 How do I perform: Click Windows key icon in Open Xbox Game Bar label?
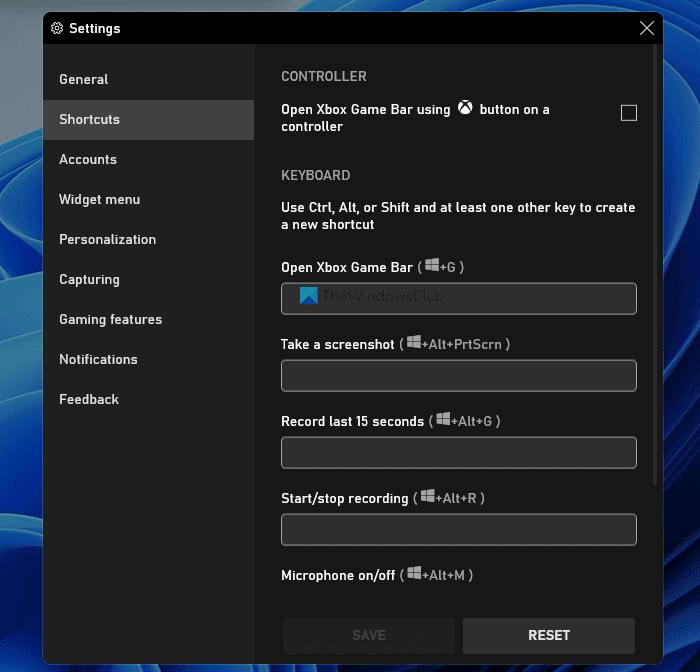432,265
